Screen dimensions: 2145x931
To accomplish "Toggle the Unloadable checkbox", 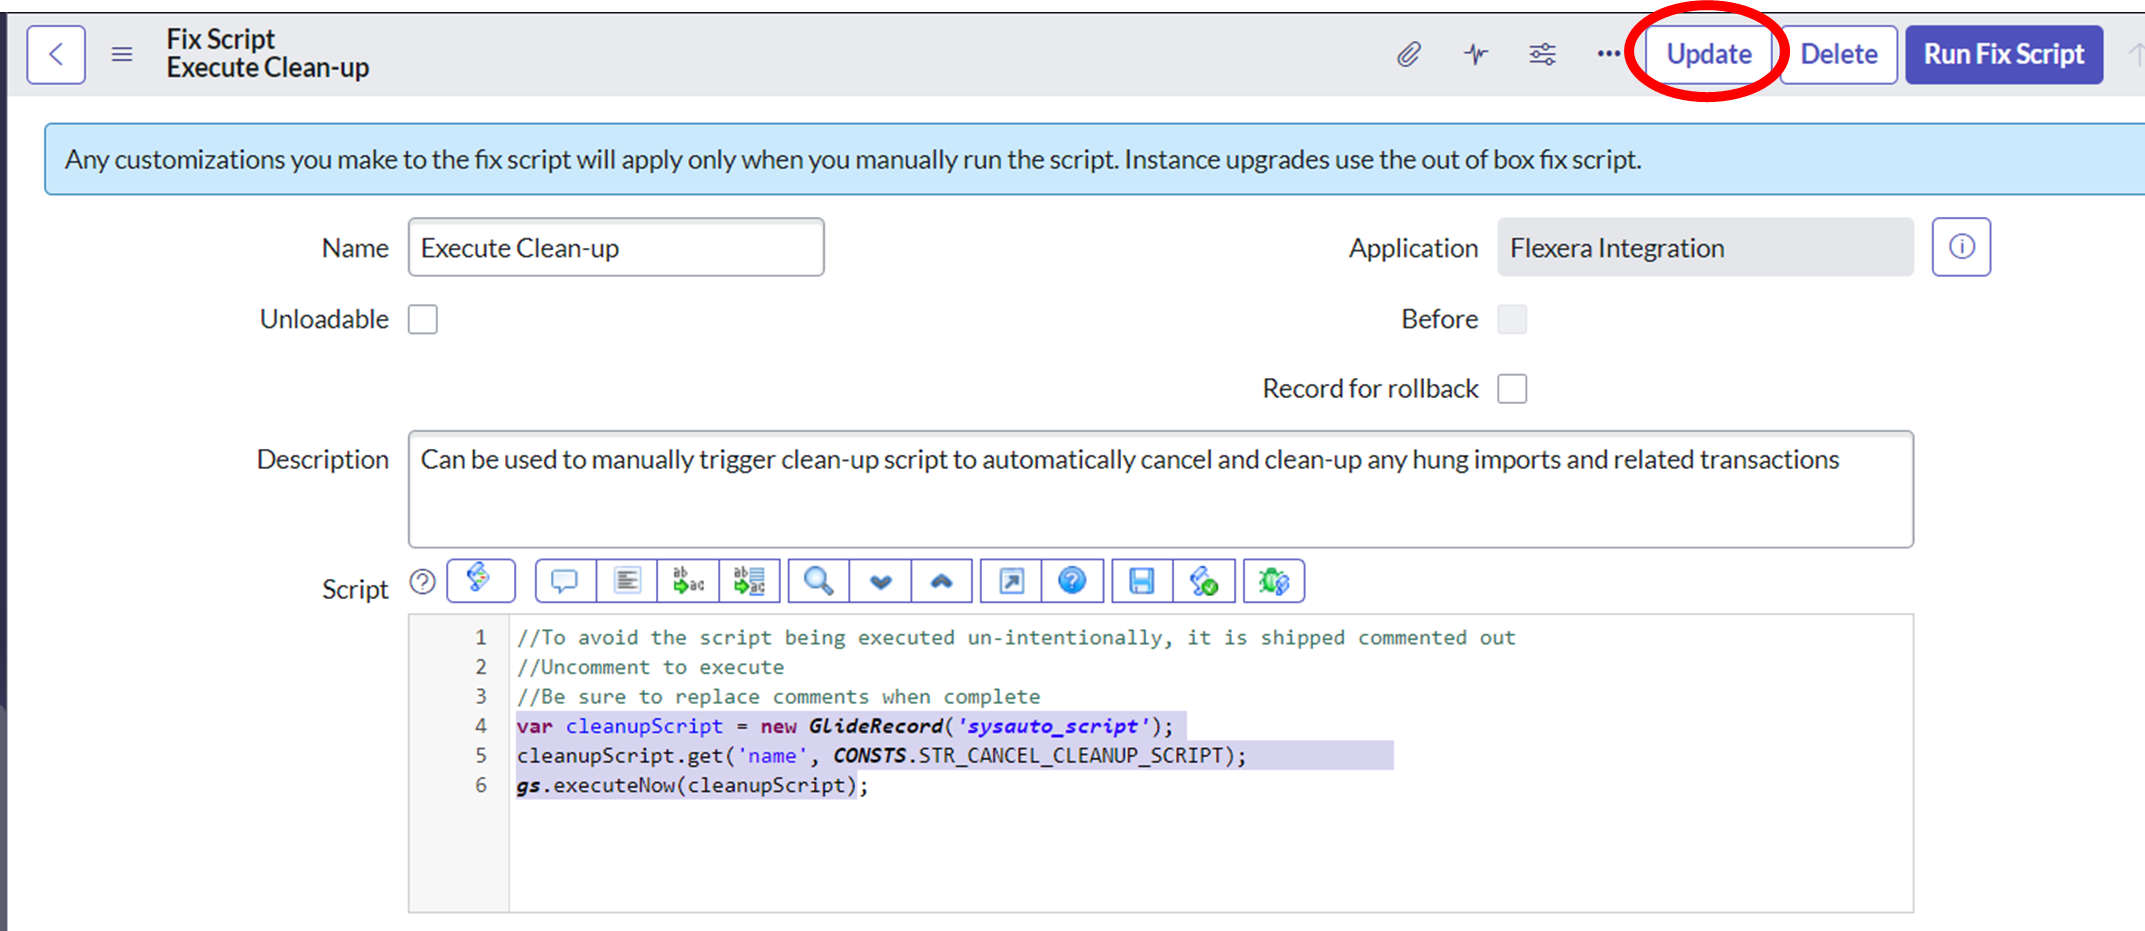I will click(x=423, y=319).
